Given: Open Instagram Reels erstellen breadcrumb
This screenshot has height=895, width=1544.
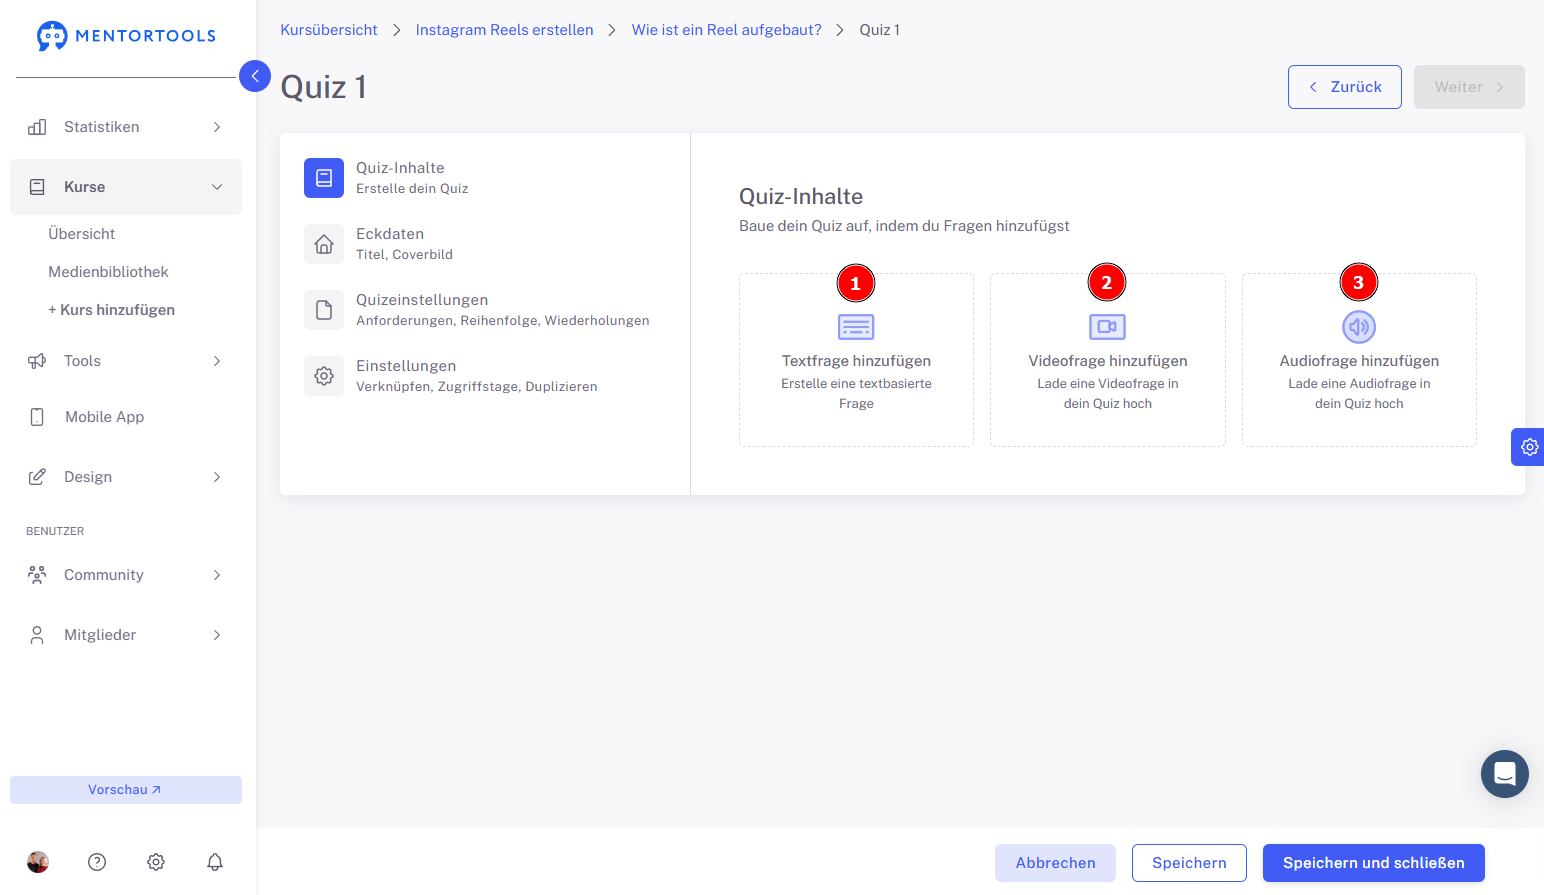Looking at the screenshot, I should (x=504, y=30).
